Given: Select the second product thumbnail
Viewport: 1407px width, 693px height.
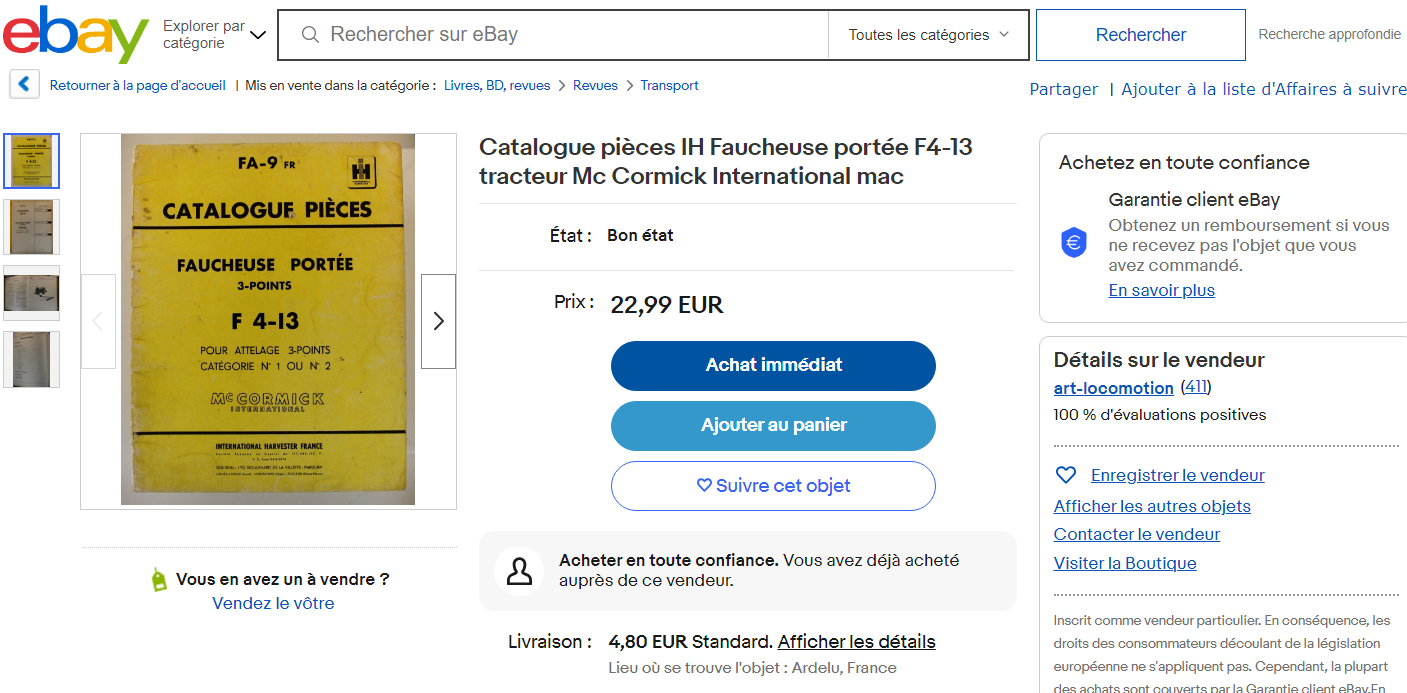Looking at the screenshot, I should 32,227.
